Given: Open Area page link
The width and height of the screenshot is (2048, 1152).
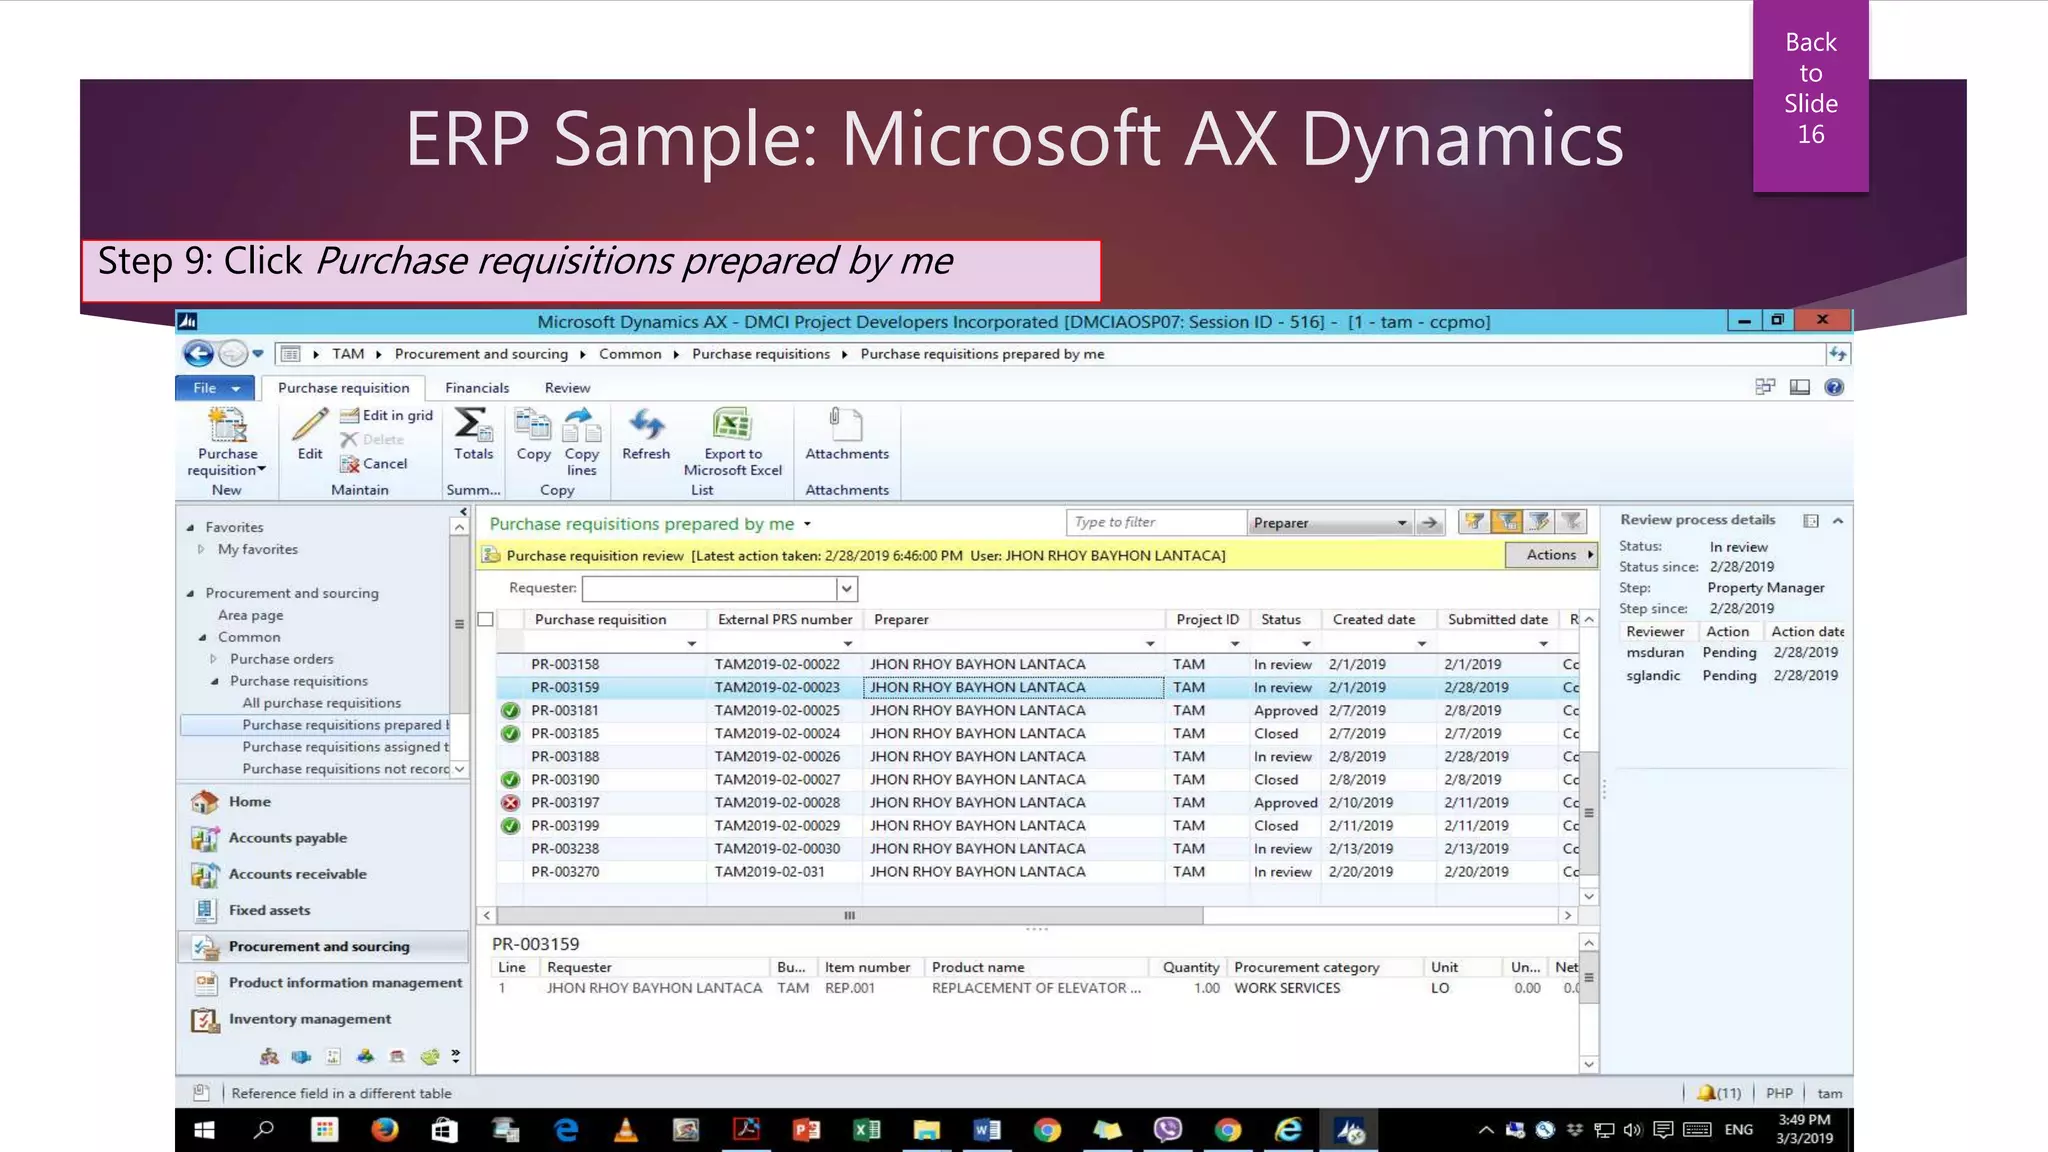Looking at the screenshot, I should pos(250,615).
